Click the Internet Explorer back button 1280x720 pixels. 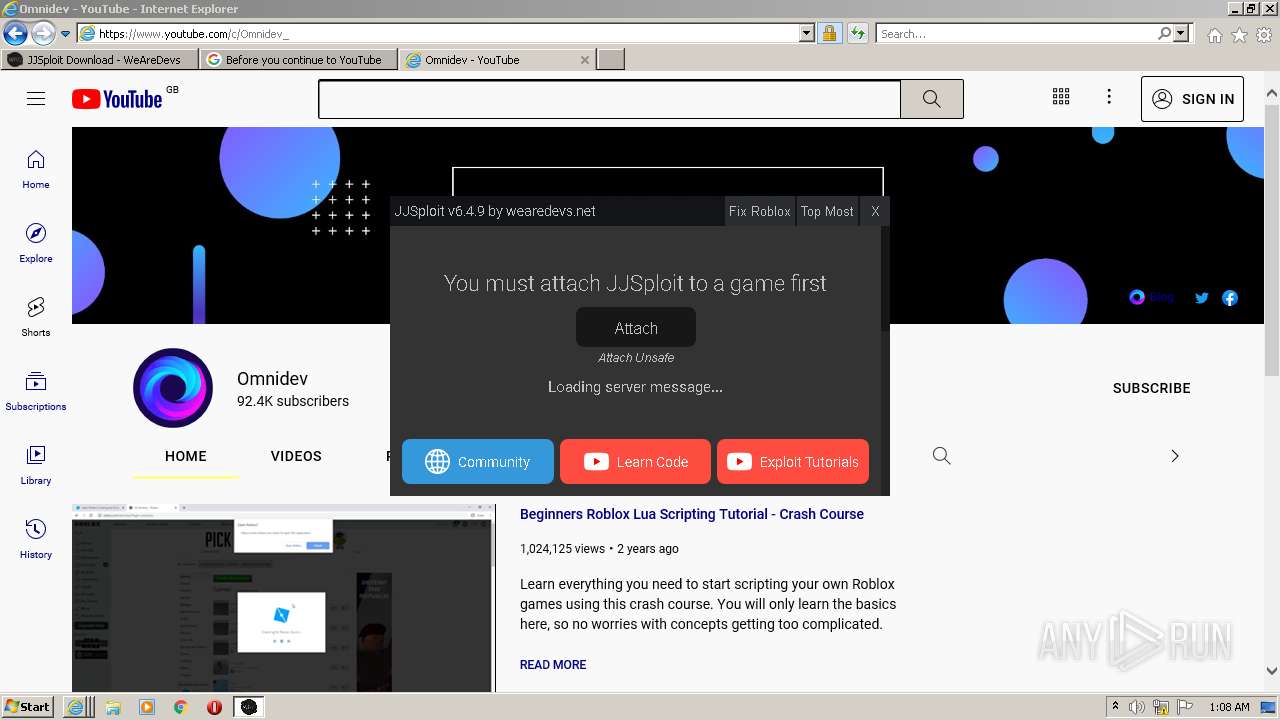tap(14, 33)
